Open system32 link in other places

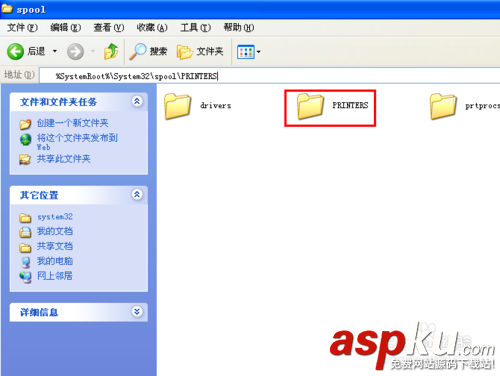point(55,217)
